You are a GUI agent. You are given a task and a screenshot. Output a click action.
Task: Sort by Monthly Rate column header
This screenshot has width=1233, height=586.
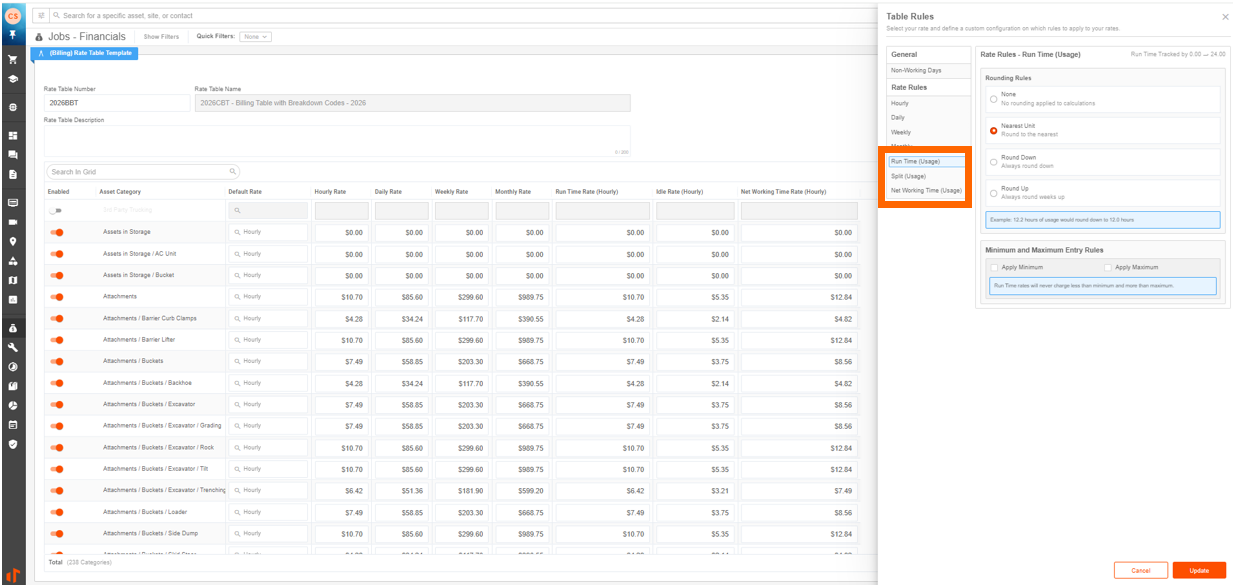click(x=513, y=192)
